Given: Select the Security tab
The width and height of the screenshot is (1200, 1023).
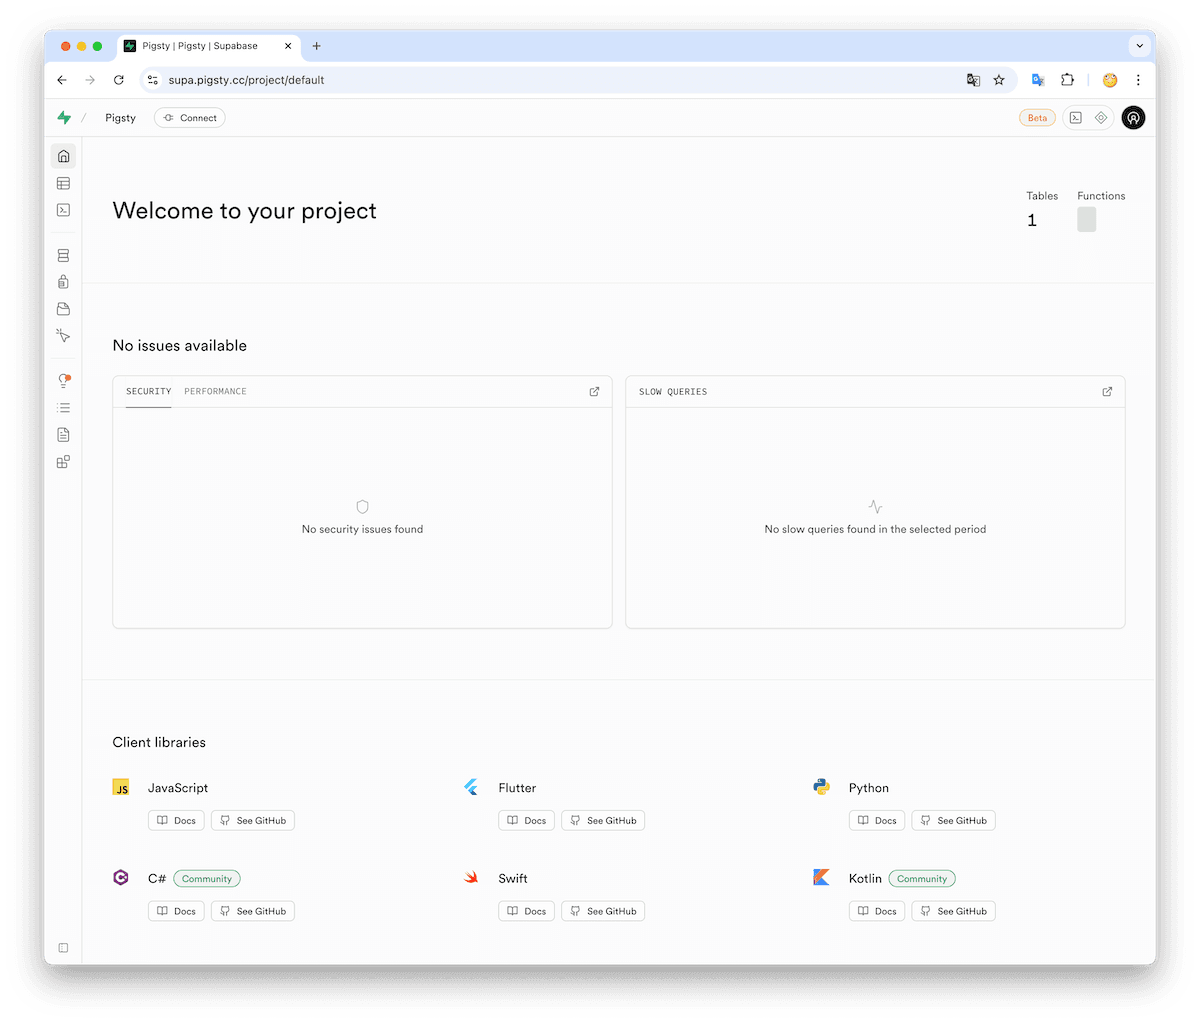Looking at the screenshot, I should 148,391.
